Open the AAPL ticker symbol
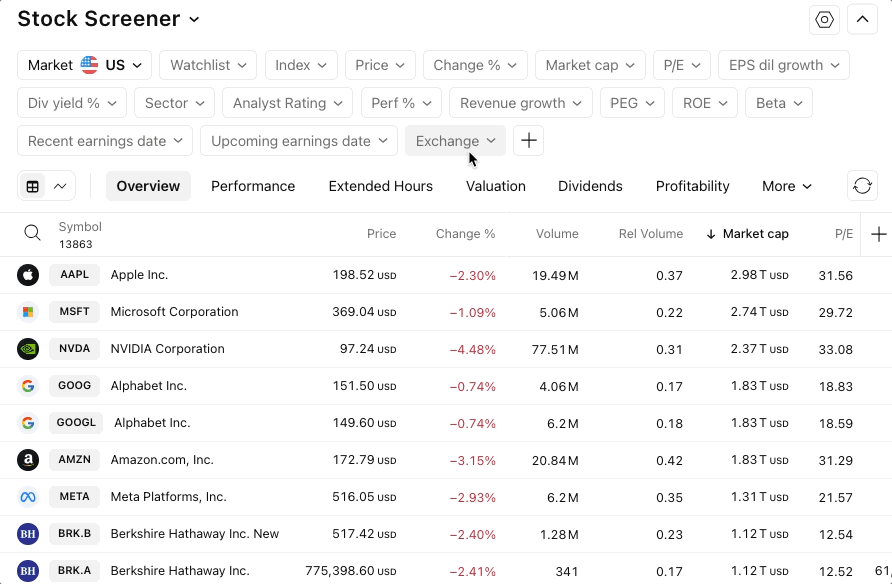 [x=75, y=275]
